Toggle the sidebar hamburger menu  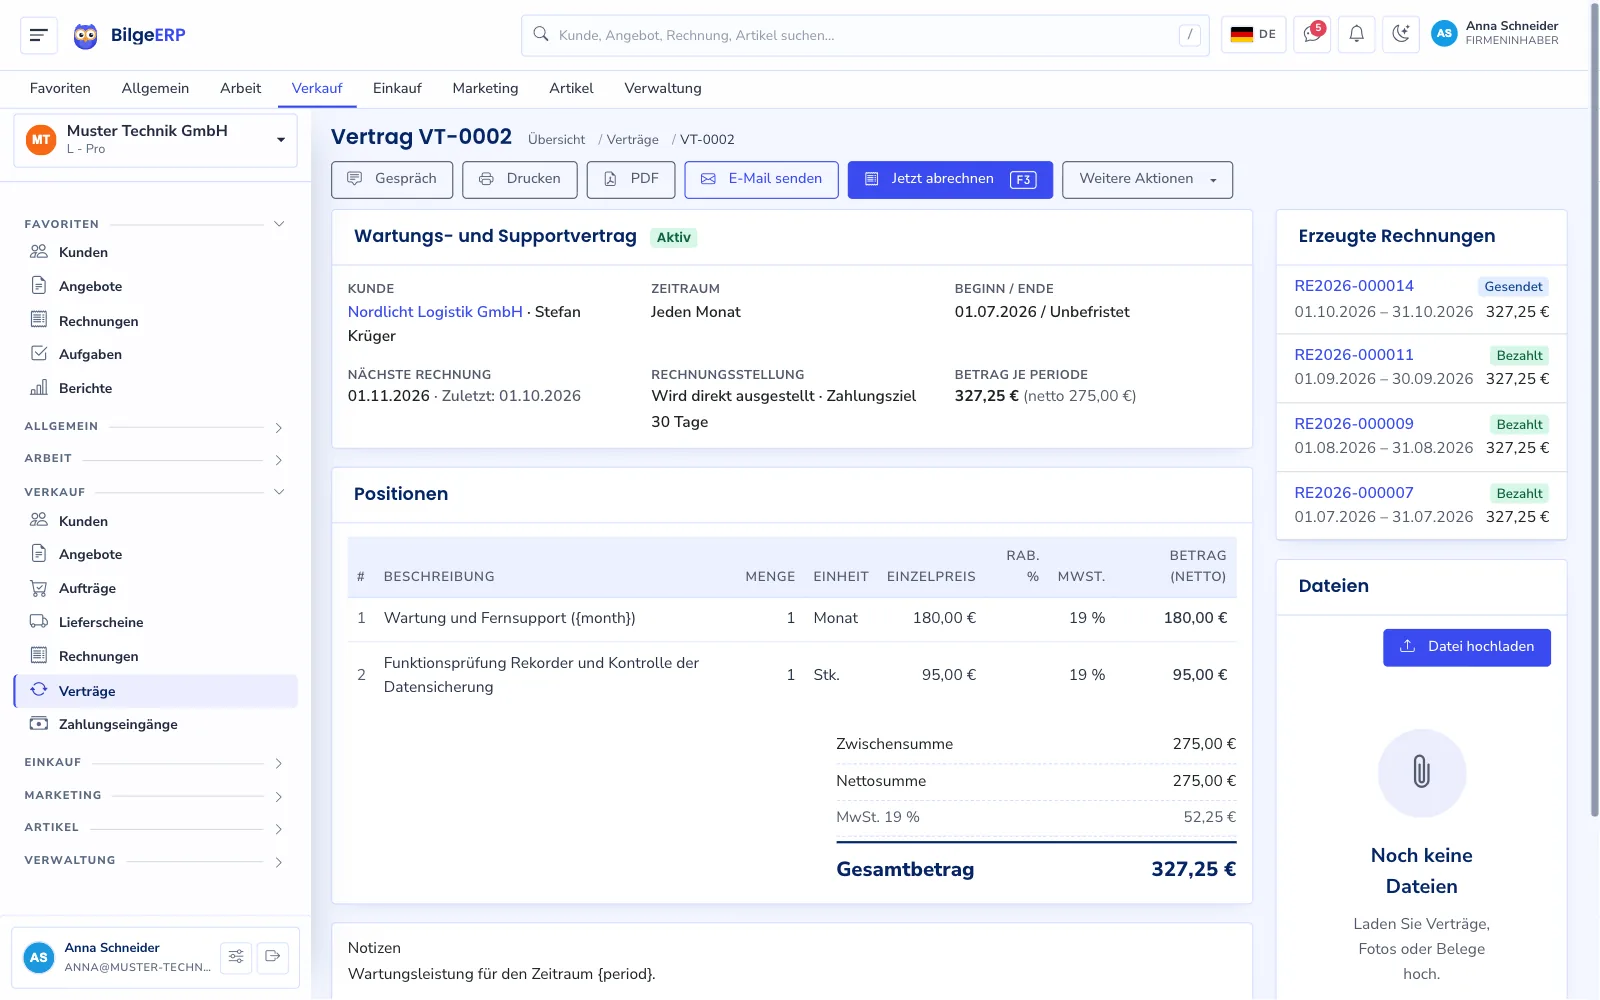click(x=39, y=35)
